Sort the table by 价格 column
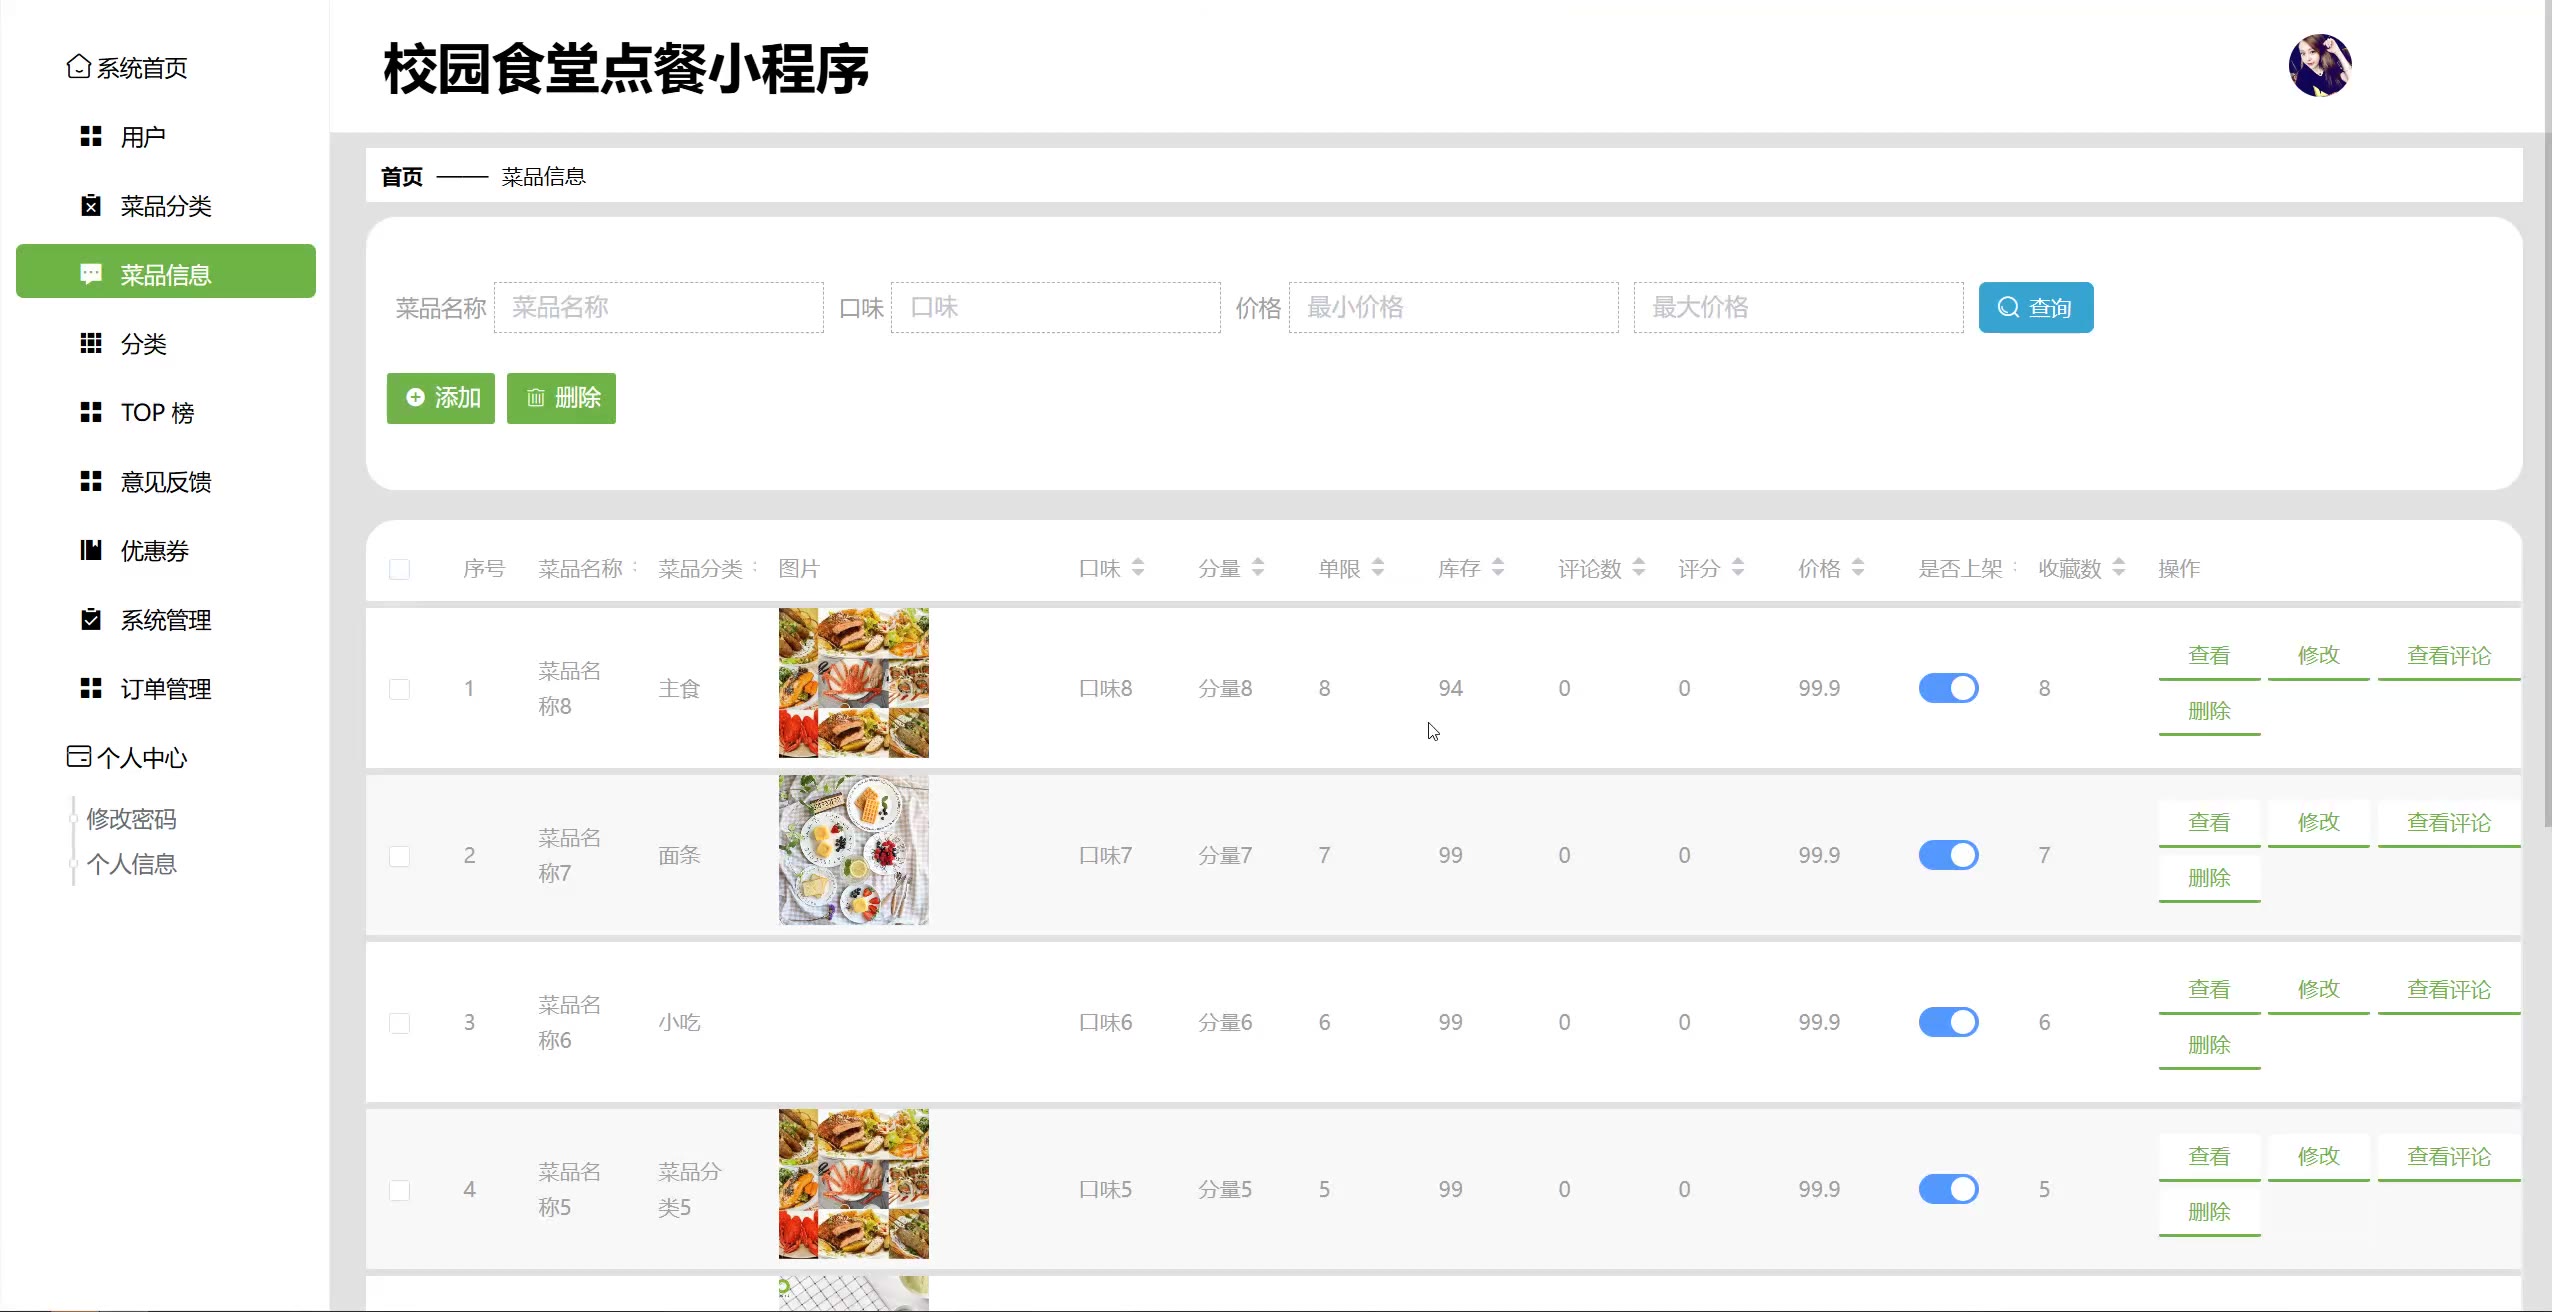Image resolution: width=2552 pixels, height=1312 pixels. pos(1857,567)
